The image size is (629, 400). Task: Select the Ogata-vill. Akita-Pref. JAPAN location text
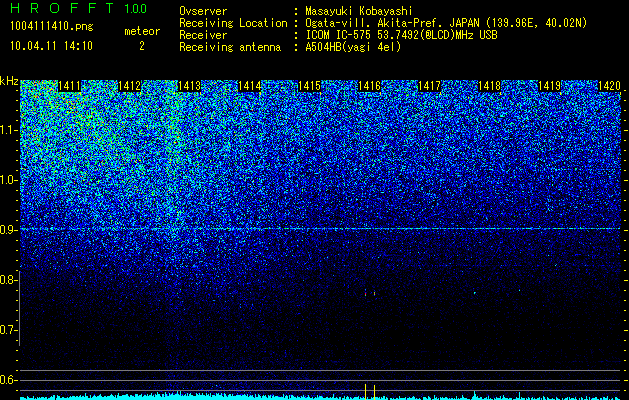(445, 23)
